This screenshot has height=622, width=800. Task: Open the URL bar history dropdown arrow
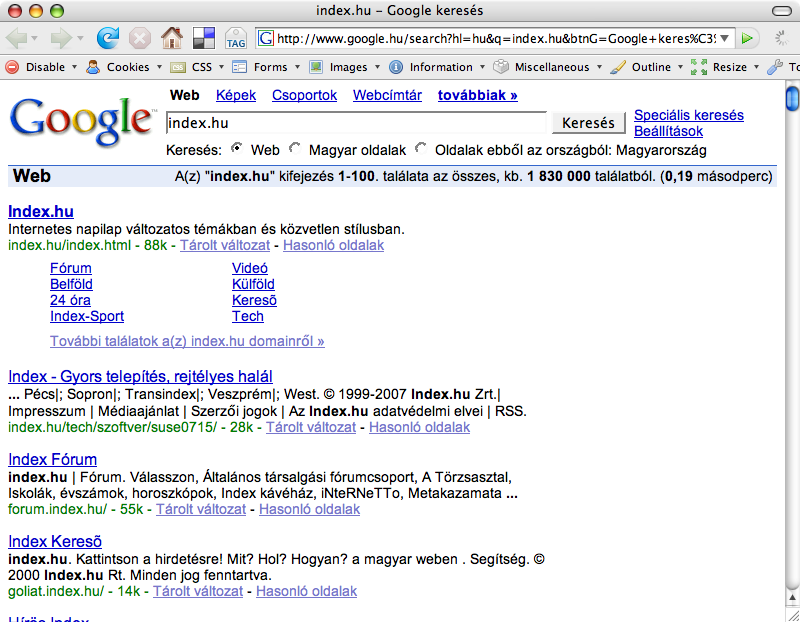[725, 38]
